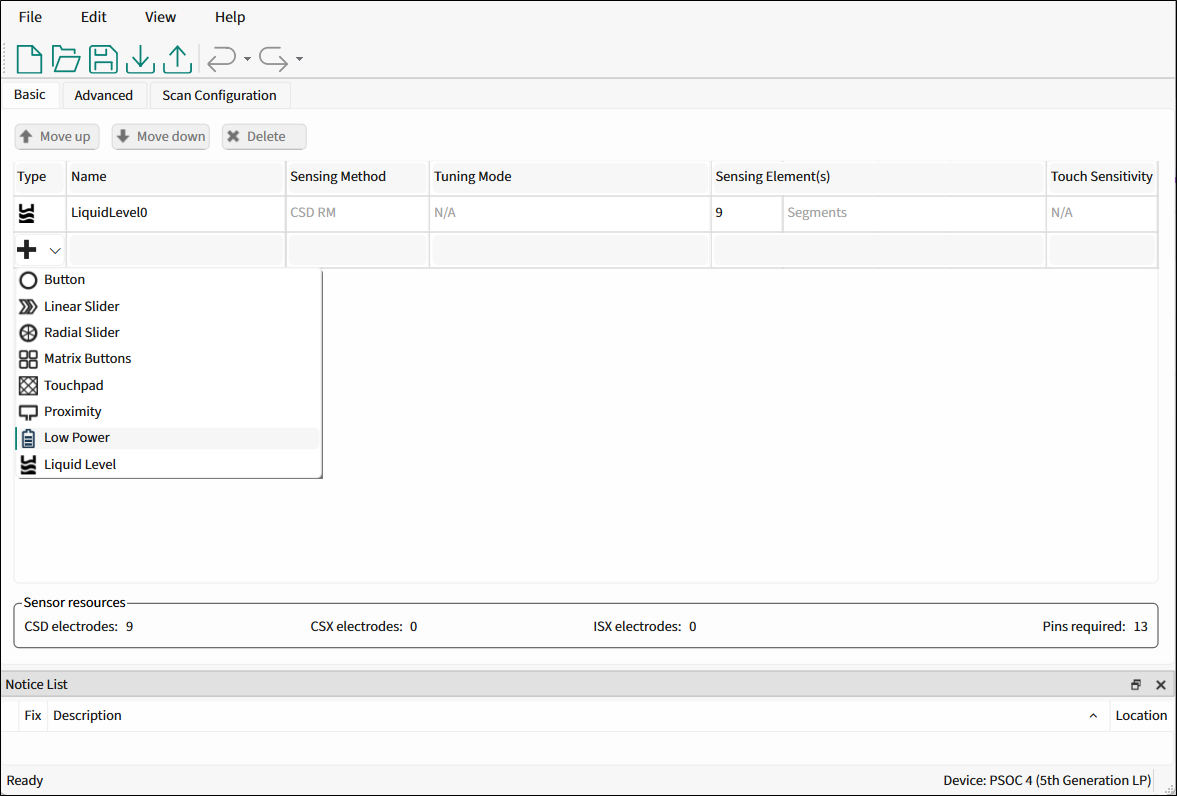Switch to the Scan Configuration tab
The height and width of the screenshot is (796, 1177).
click(x=219, y=96)
